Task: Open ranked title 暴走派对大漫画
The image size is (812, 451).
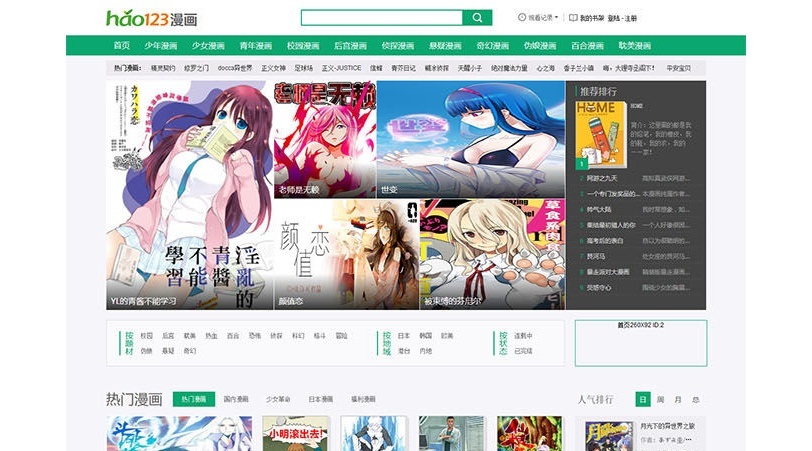Action: click(608, 272)
